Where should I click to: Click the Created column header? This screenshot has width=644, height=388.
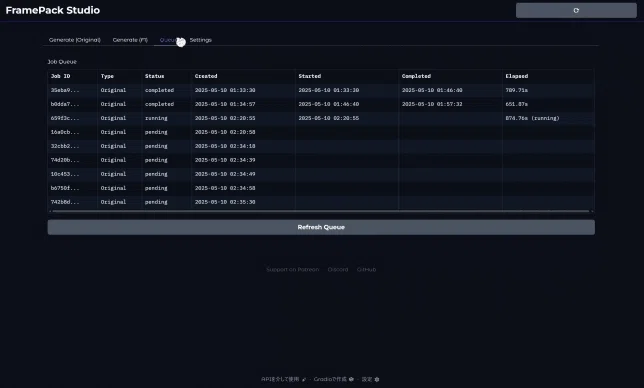pyautogui.click(x=243, y=76)
